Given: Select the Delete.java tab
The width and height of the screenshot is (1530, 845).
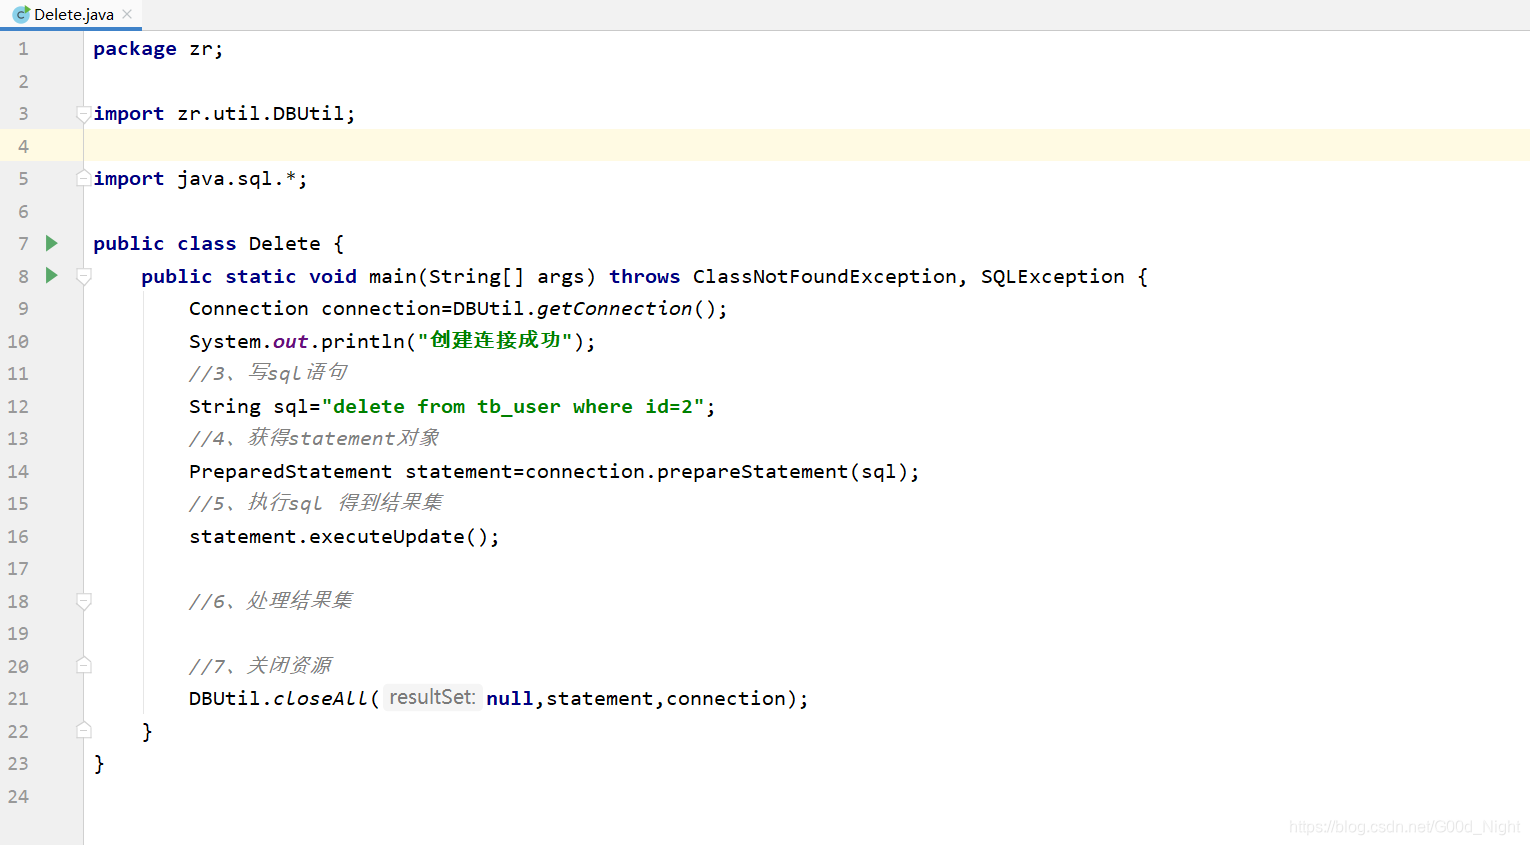Looking at the screenshot, I should (72, 14).
